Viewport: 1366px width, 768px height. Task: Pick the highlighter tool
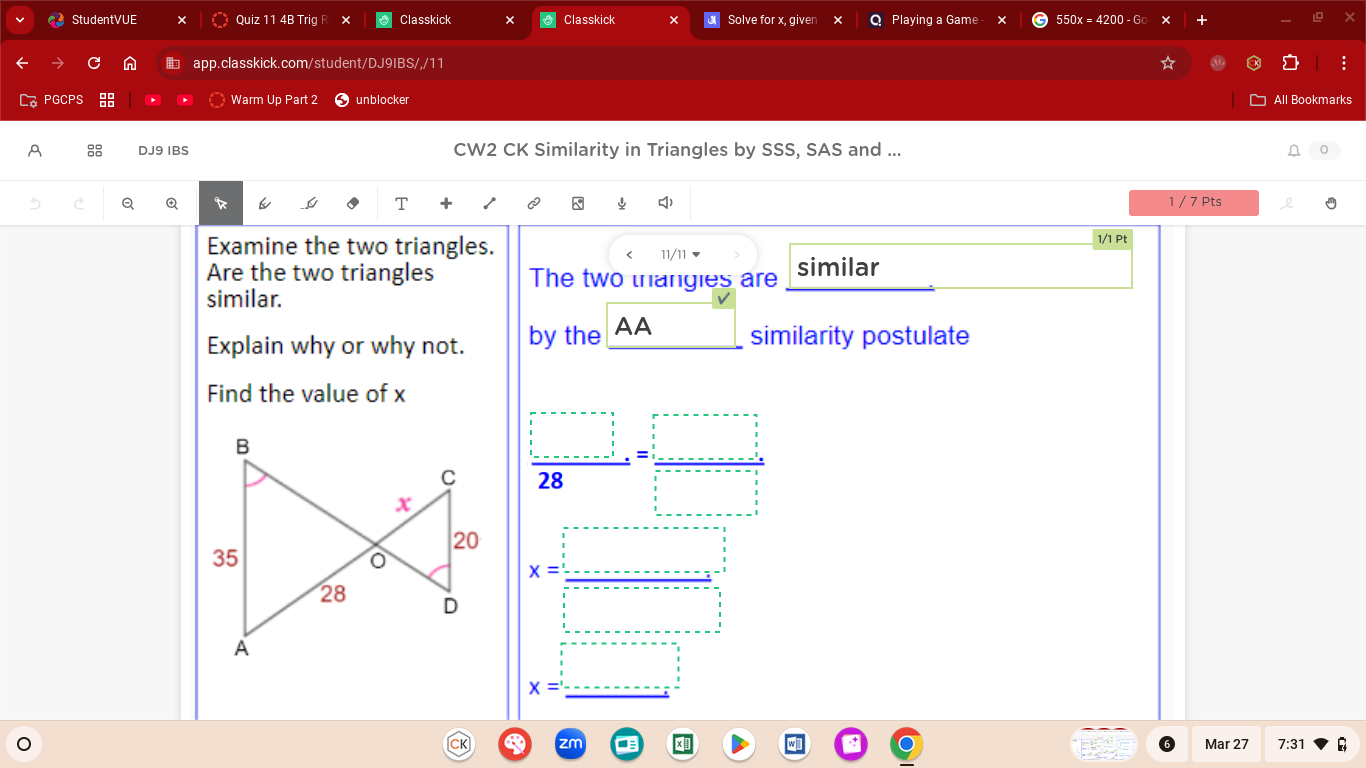point(309,203)
